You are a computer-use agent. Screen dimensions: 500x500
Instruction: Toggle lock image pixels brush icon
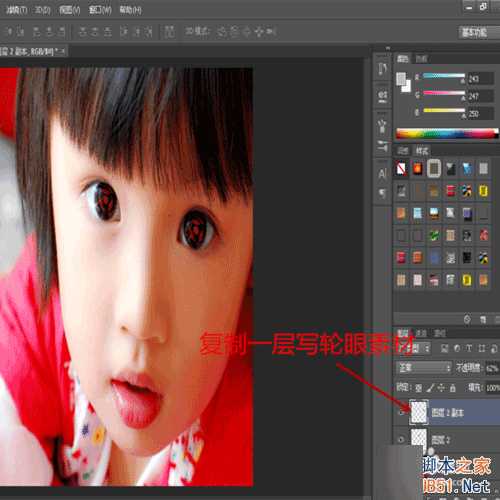point(430,388)
